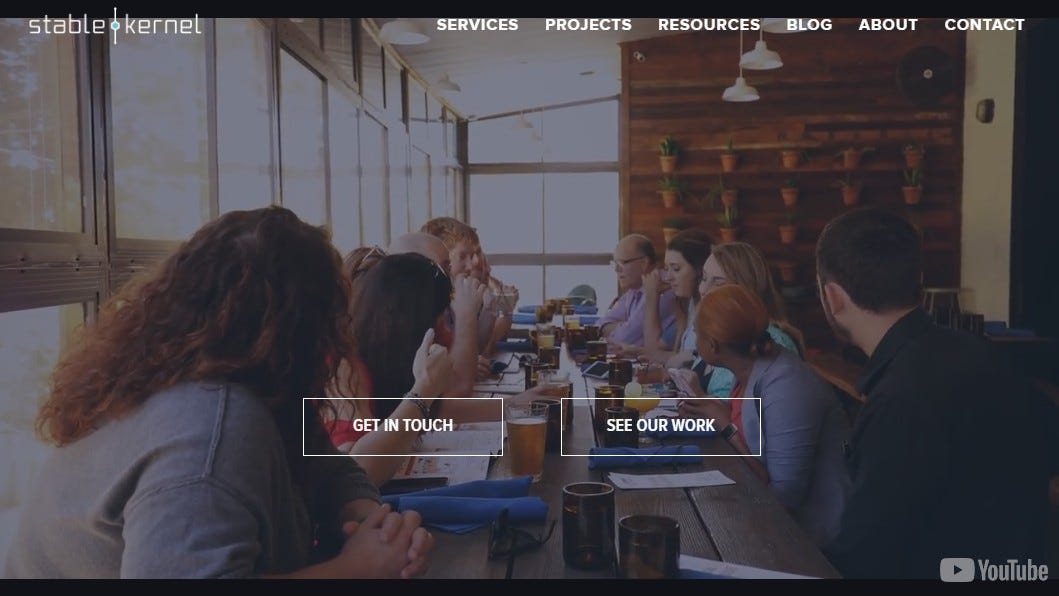Open the Contact page link
The height and width of the screenshot is (596, 1059).
click(984, 25)
